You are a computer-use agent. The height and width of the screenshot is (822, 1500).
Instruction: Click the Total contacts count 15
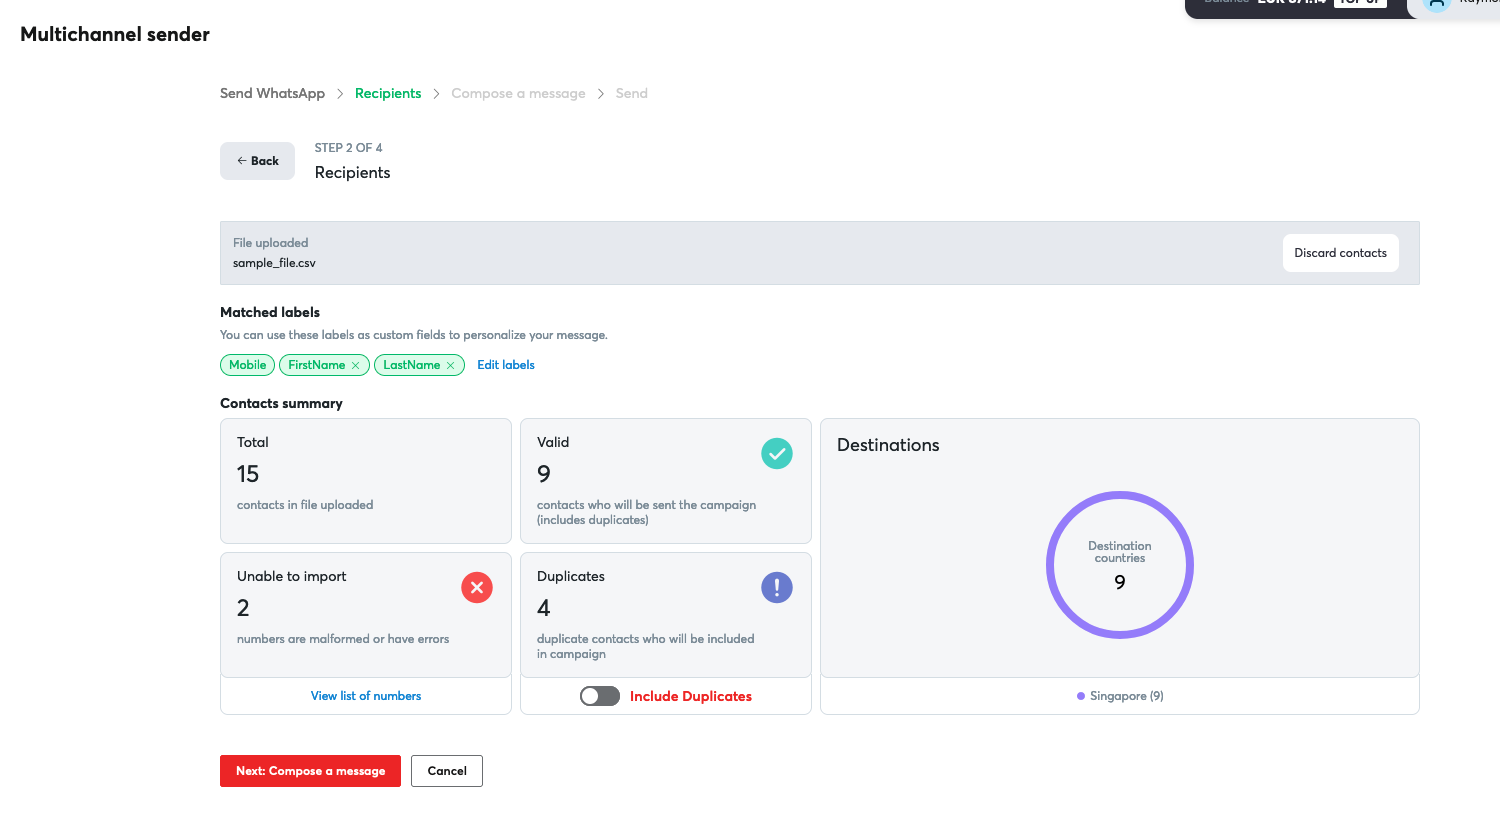point(248,474)
